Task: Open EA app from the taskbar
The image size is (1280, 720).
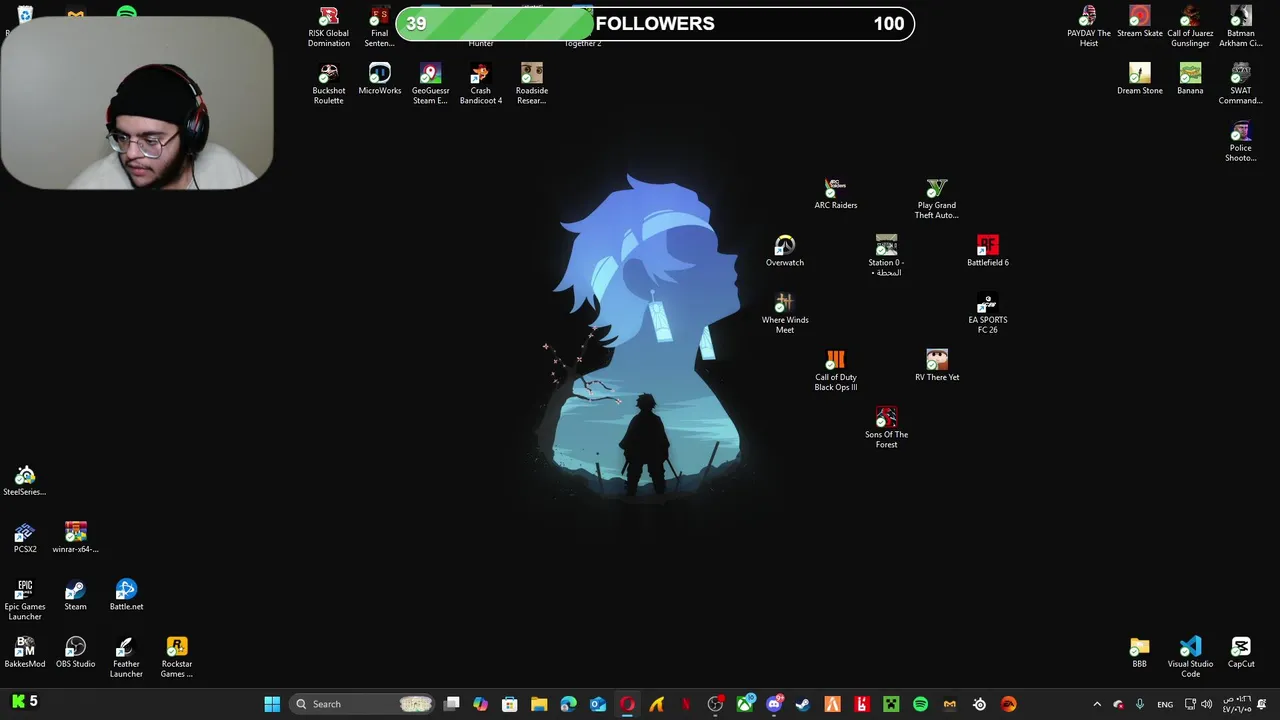Action: [1008, 704]
